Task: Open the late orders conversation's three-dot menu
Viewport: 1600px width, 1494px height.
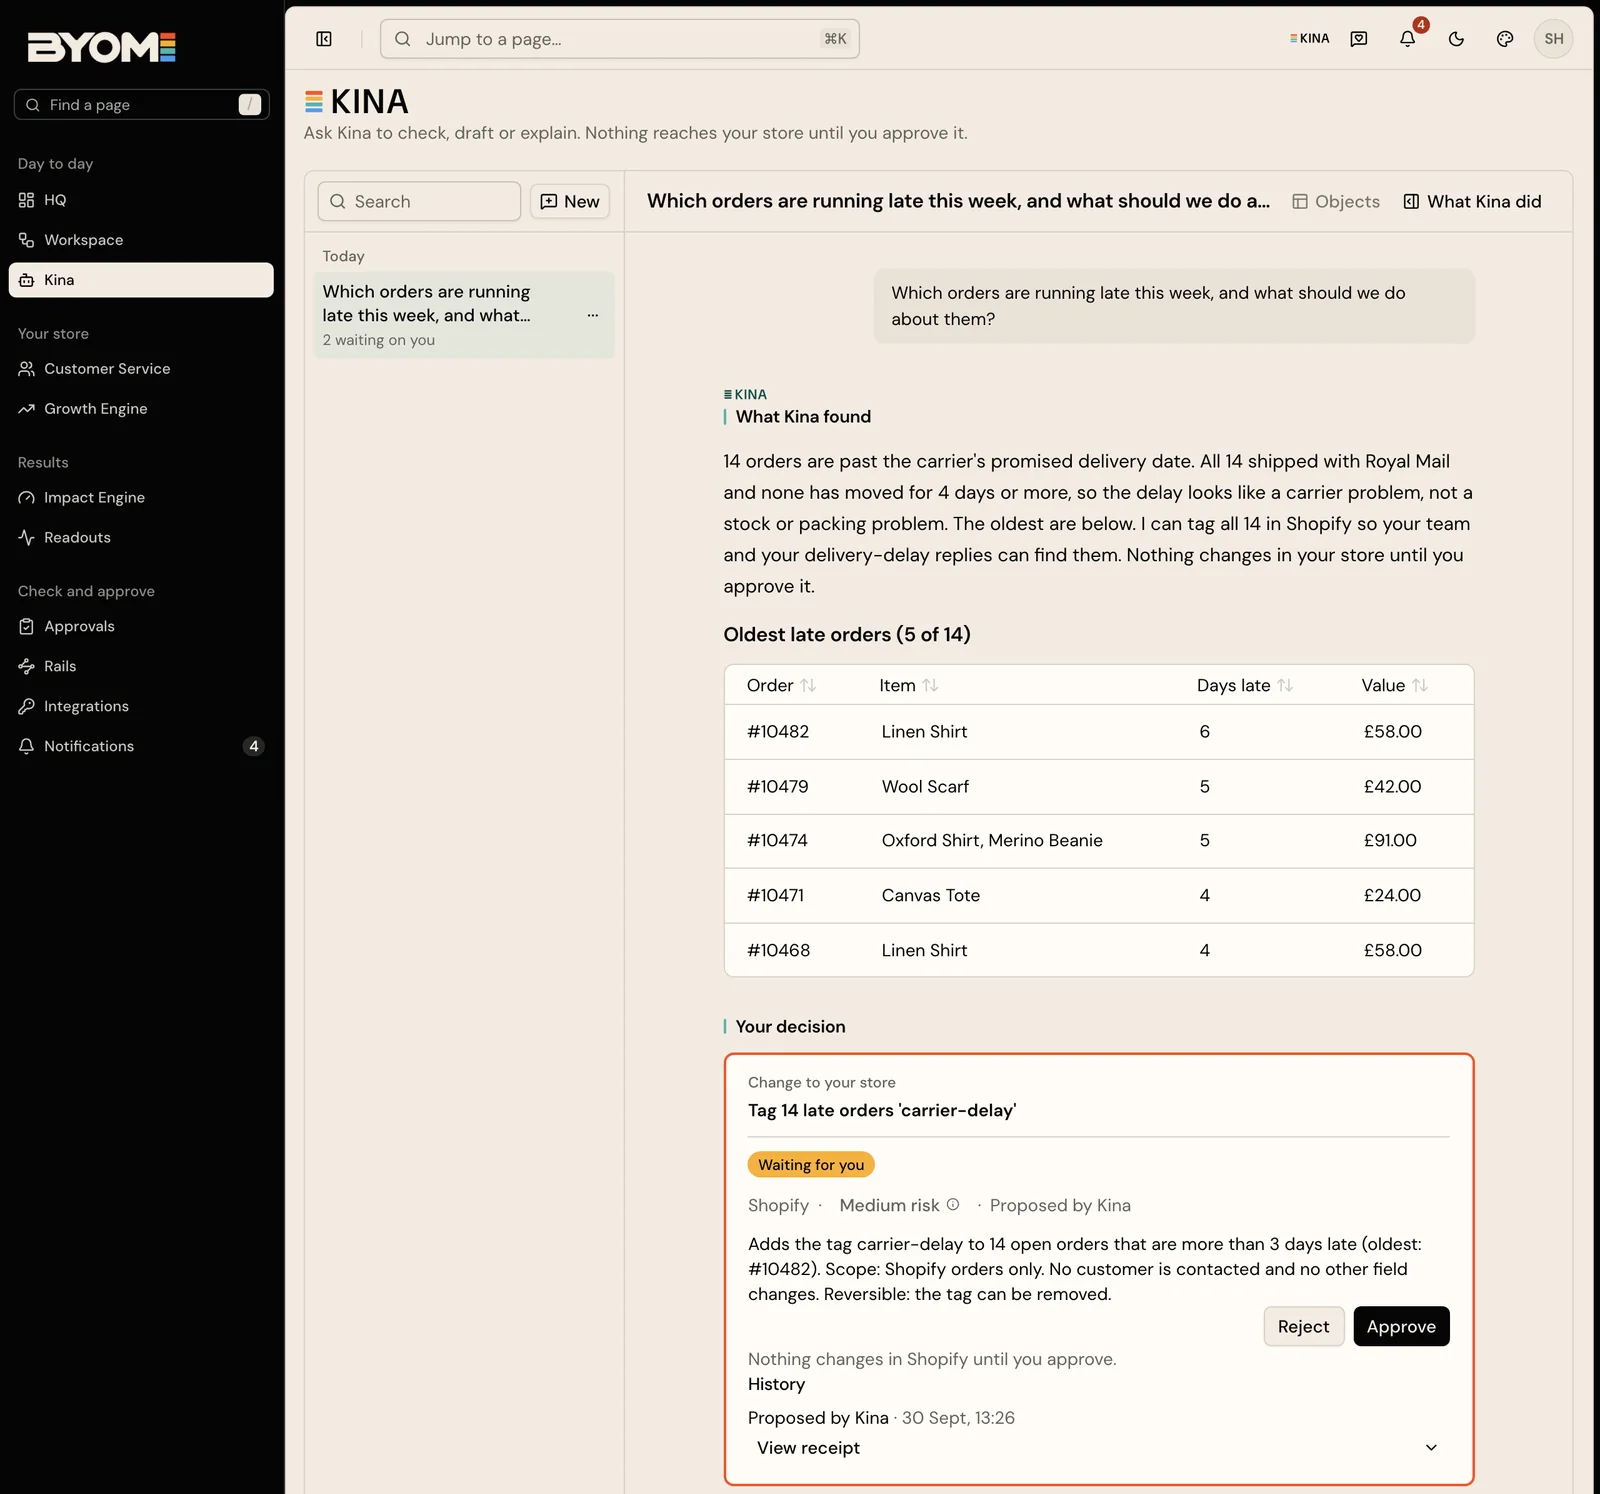Action: point(593,315)
